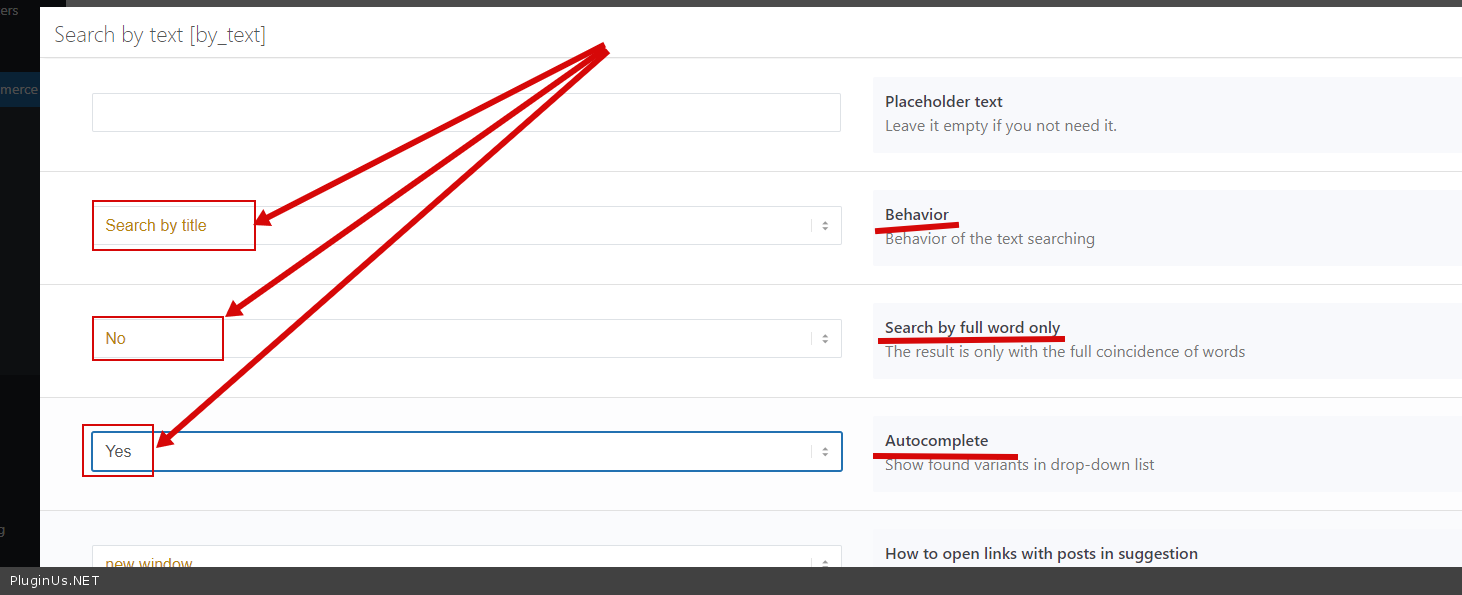Click the Placeholder text input field
Viewport: 1462px width, 595px height.
[x=466, y=113]
